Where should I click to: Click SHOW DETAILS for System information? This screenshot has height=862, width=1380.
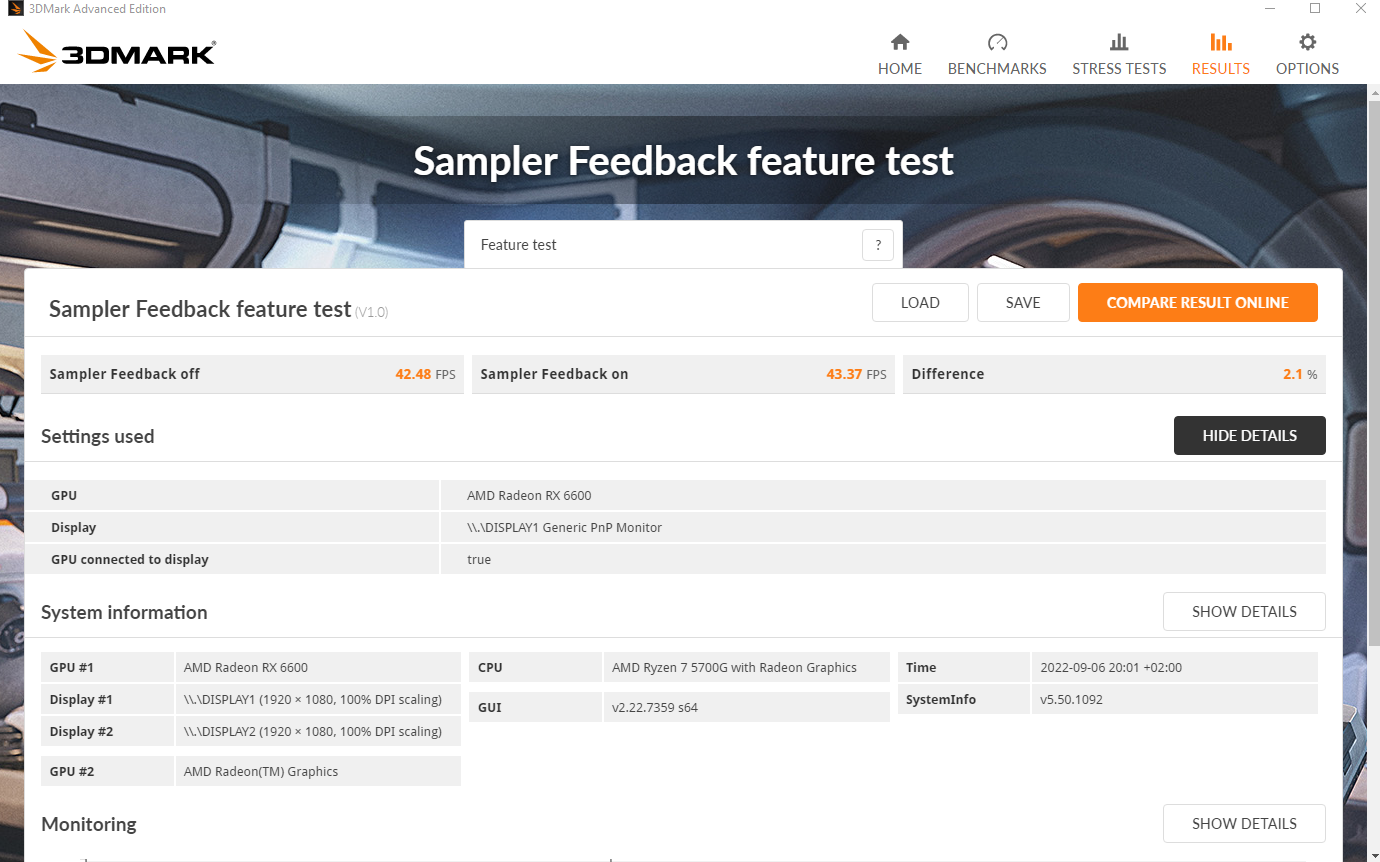click(1244, 612)
